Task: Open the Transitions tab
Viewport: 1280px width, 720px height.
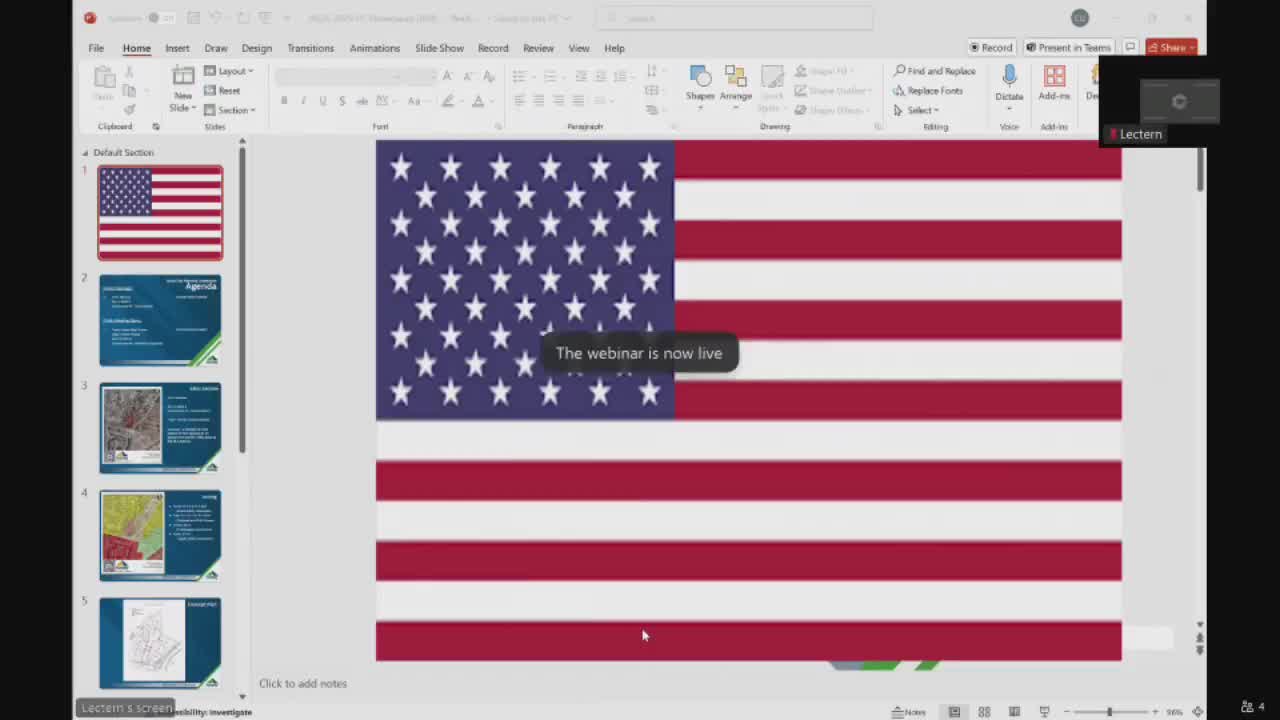Action: coord(310,48)
